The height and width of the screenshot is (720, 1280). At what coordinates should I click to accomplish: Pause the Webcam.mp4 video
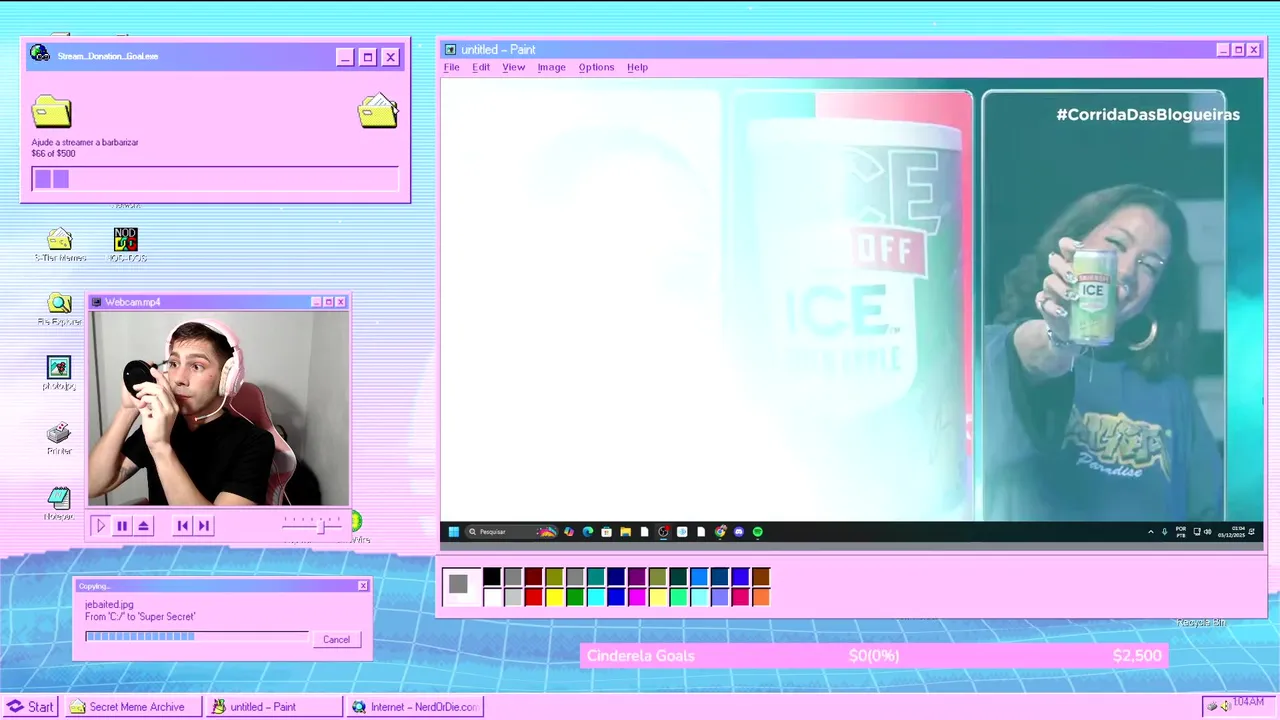tap(122, 525)
